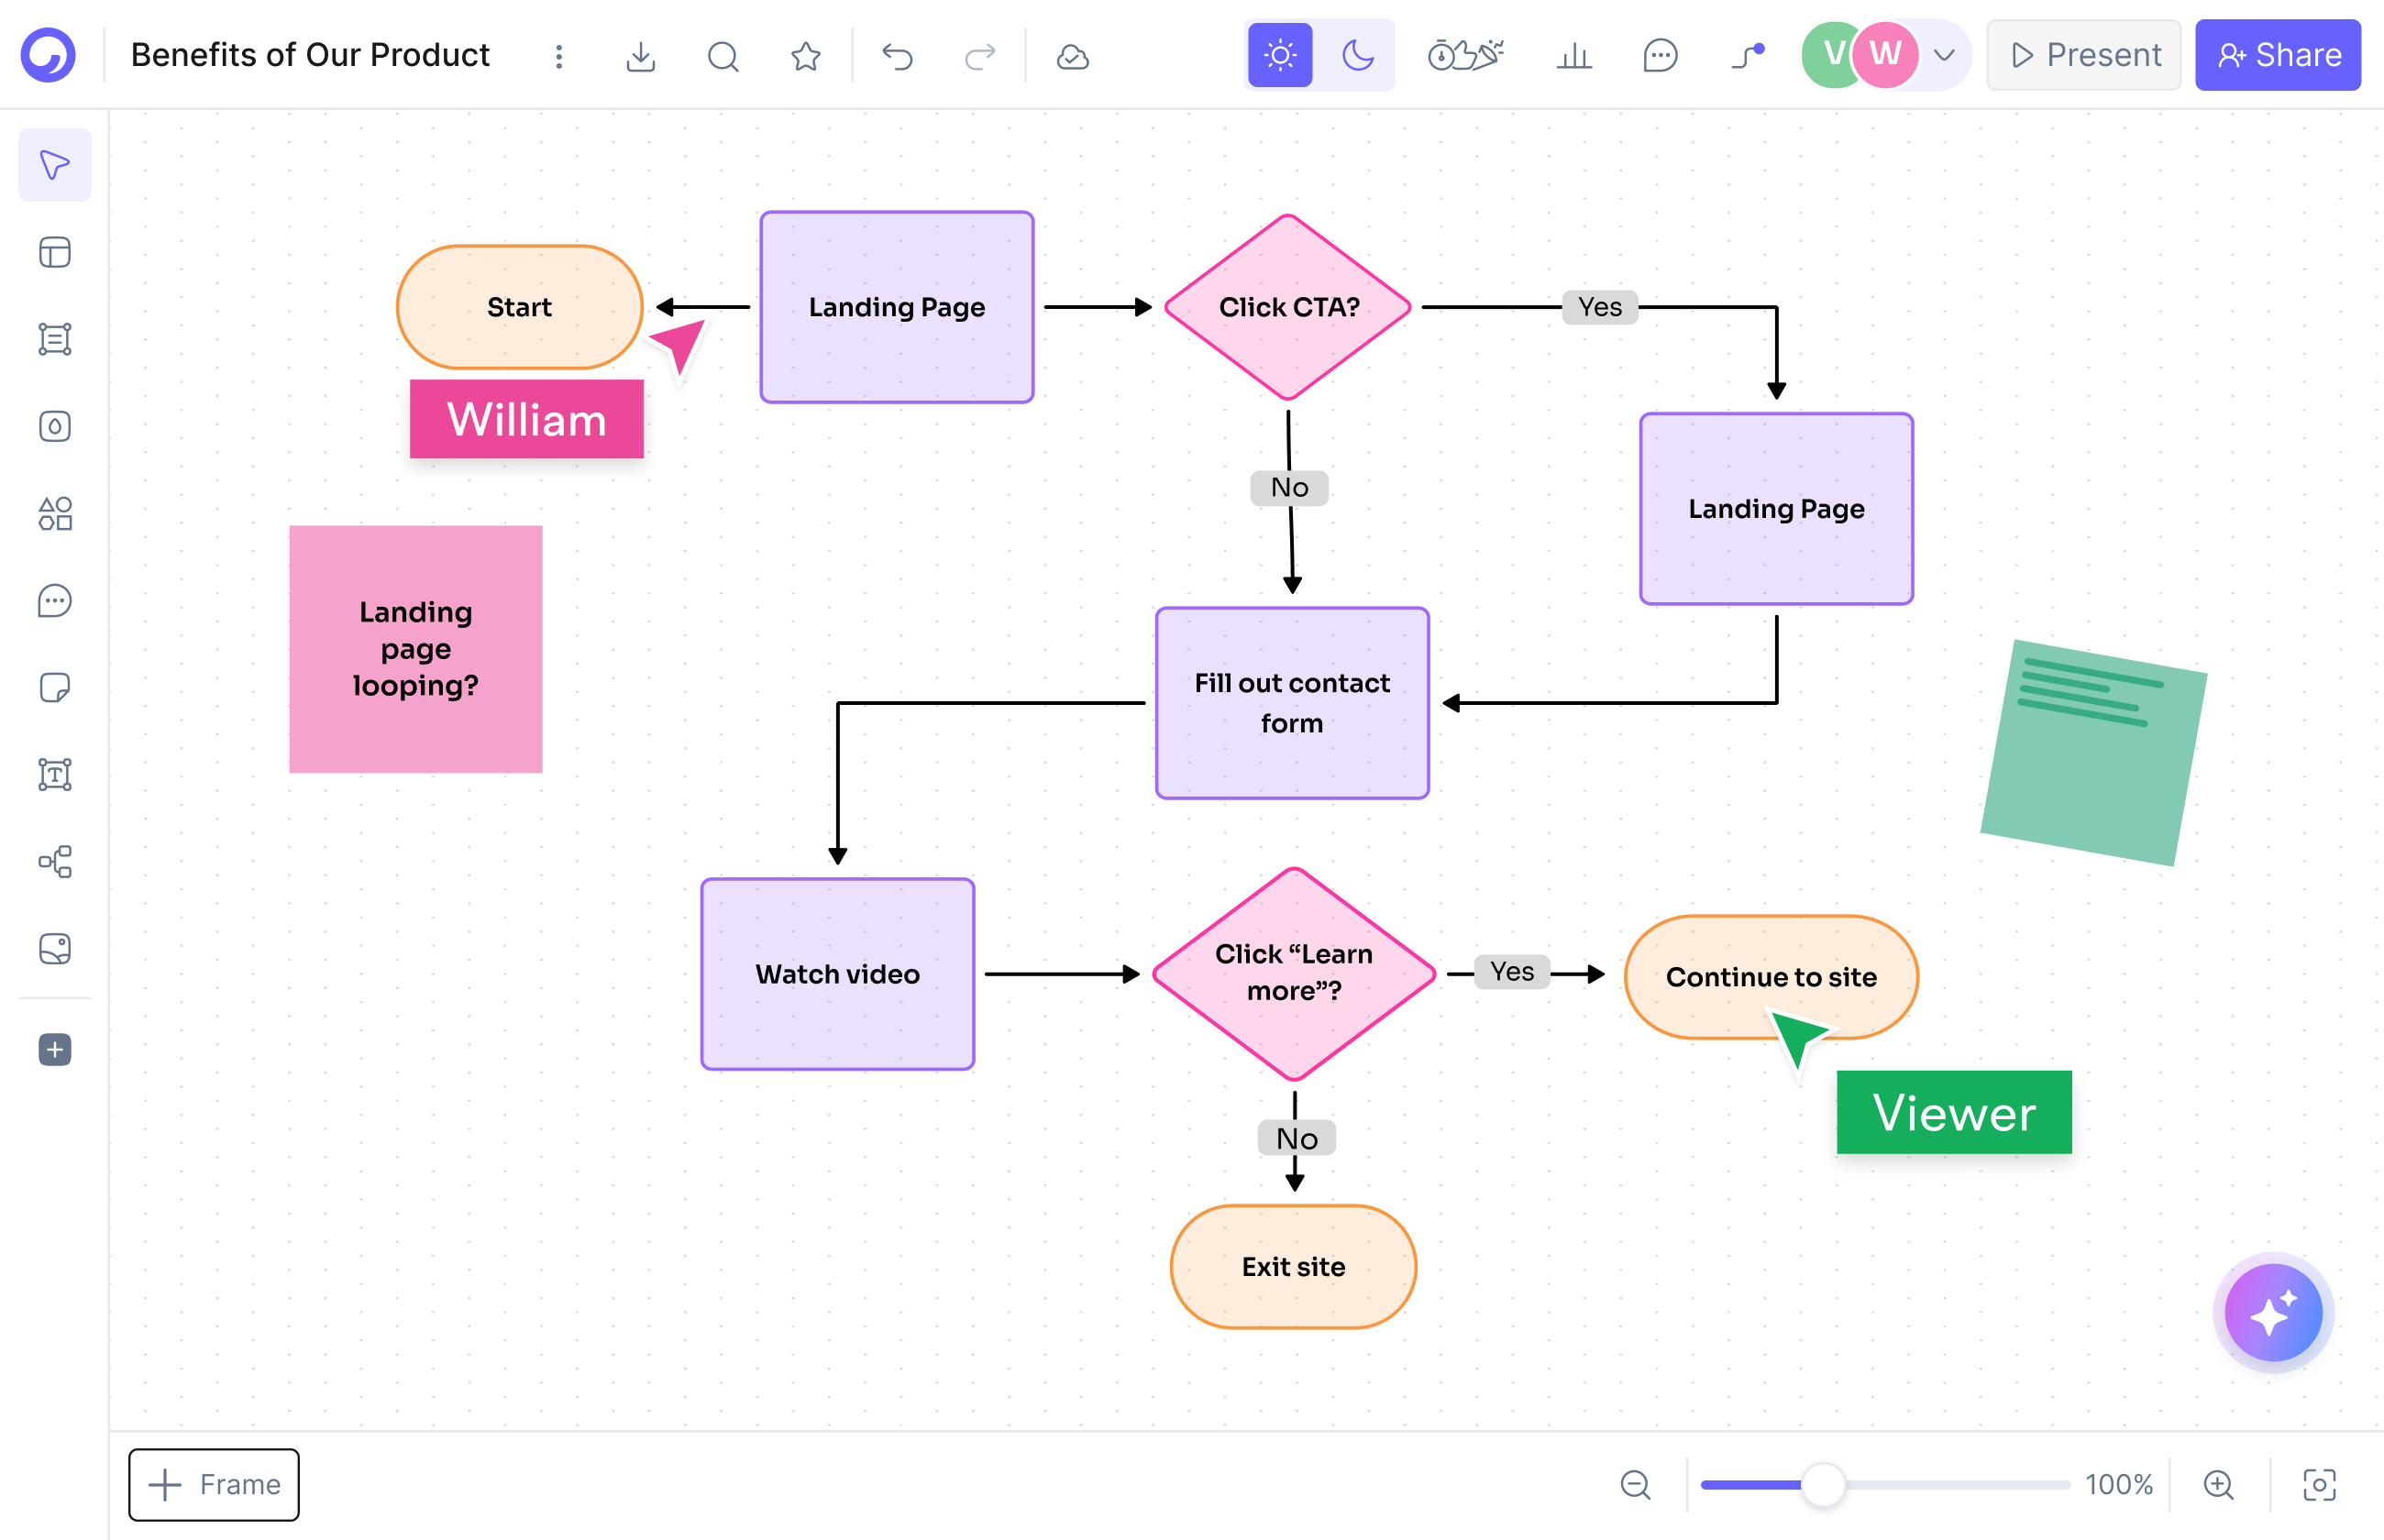
Task: Select the 'Click CTA?' diamond shape
Action: [x=1288, y=307]
